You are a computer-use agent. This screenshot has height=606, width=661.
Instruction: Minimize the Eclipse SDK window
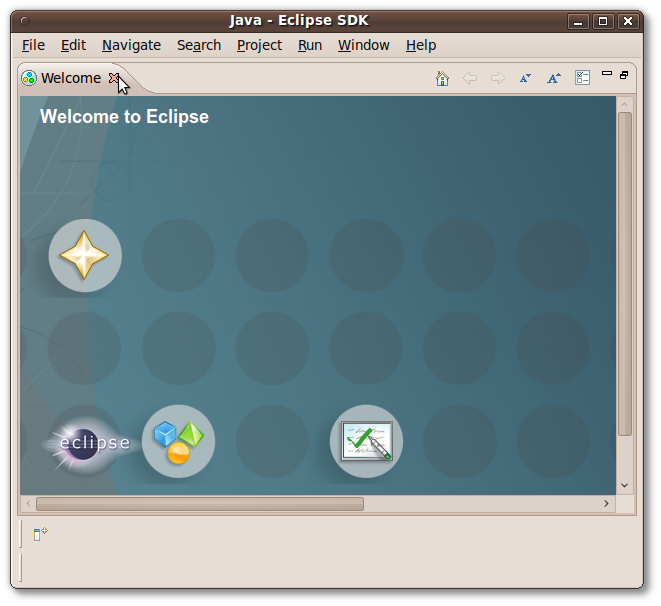click(x=578, y=21)
